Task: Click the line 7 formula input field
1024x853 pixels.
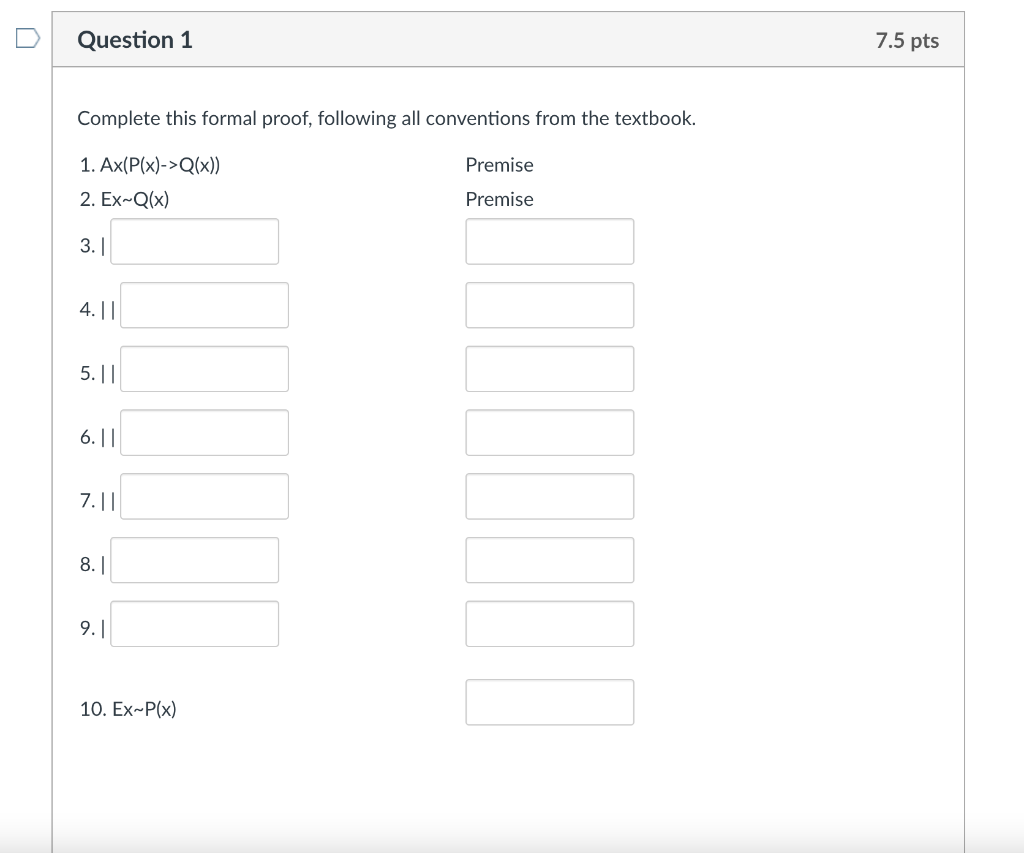Action: [x=204, y=497]
